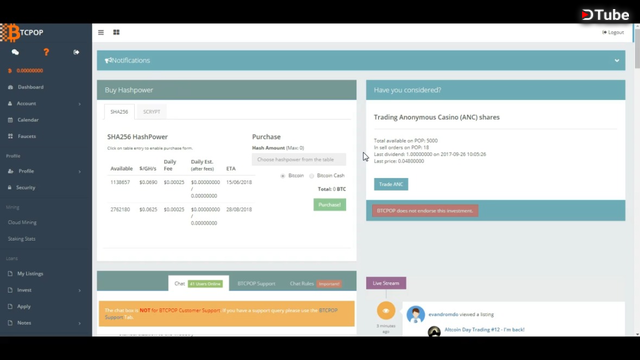Open My Listings in sidebar
The width and height of the screenshot is (640, 360).
(30, 274)
